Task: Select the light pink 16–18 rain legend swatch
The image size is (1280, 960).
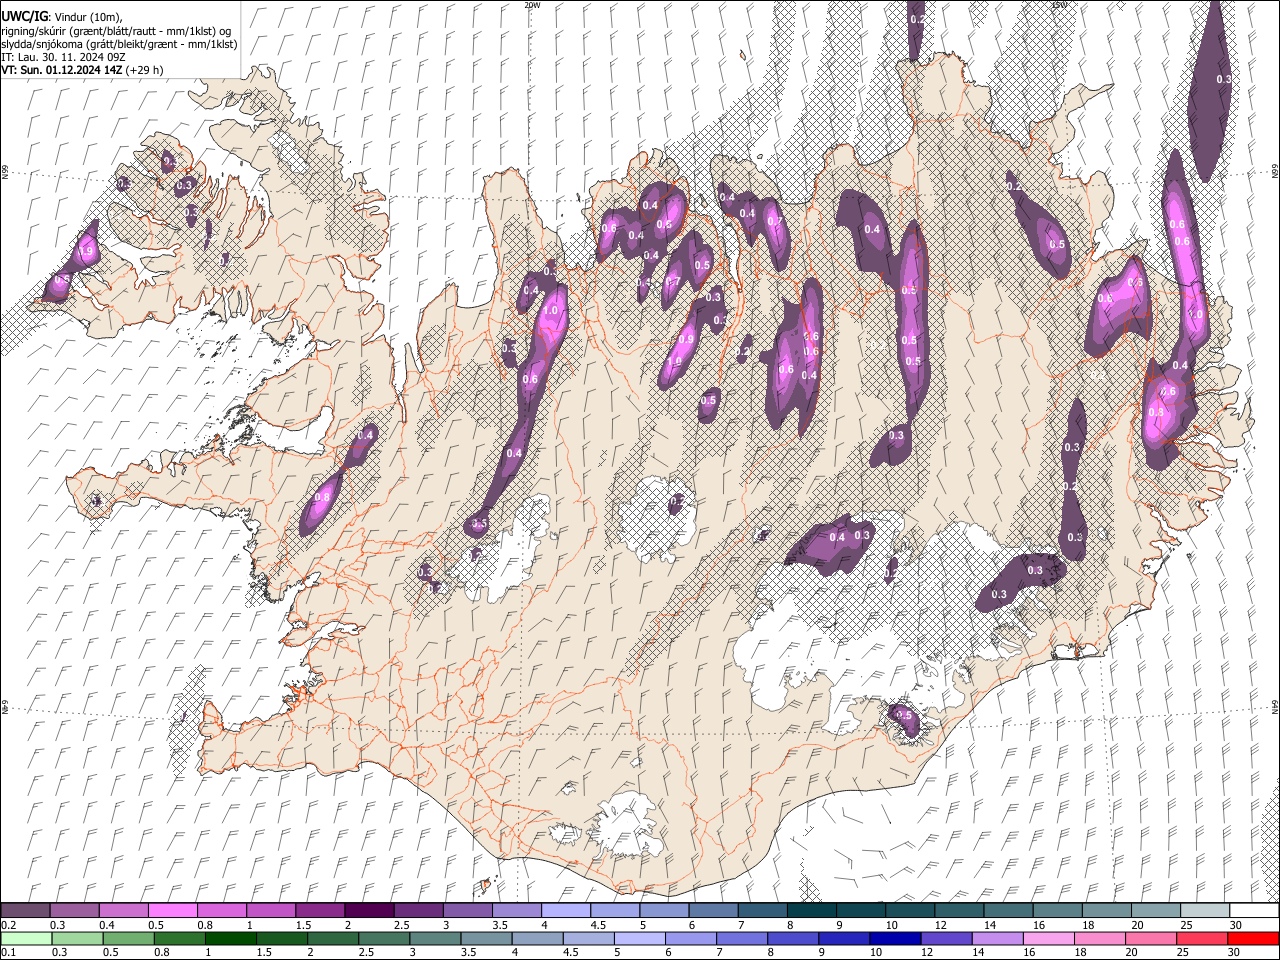Action: point(1048,939)
